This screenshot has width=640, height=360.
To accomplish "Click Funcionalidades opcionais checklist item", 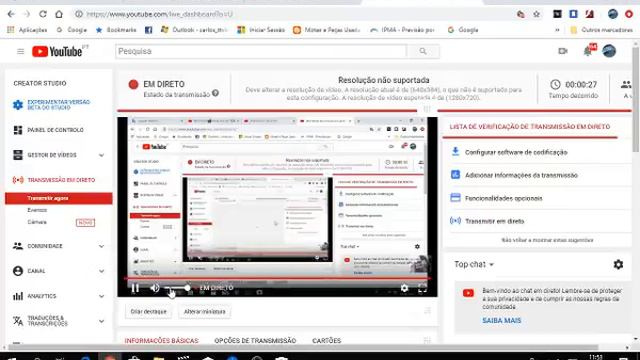I will (504, 198).
